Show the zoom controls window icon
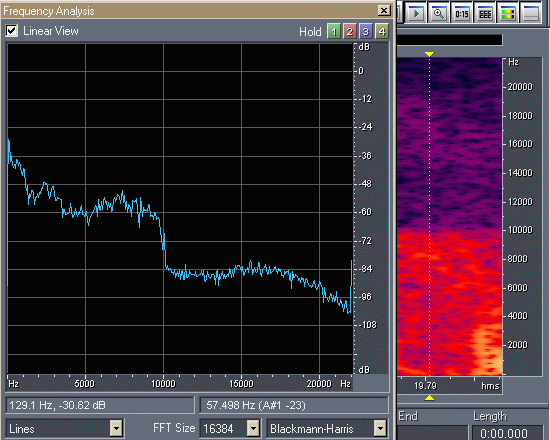 pyautogui.click(x=439, y=13)
